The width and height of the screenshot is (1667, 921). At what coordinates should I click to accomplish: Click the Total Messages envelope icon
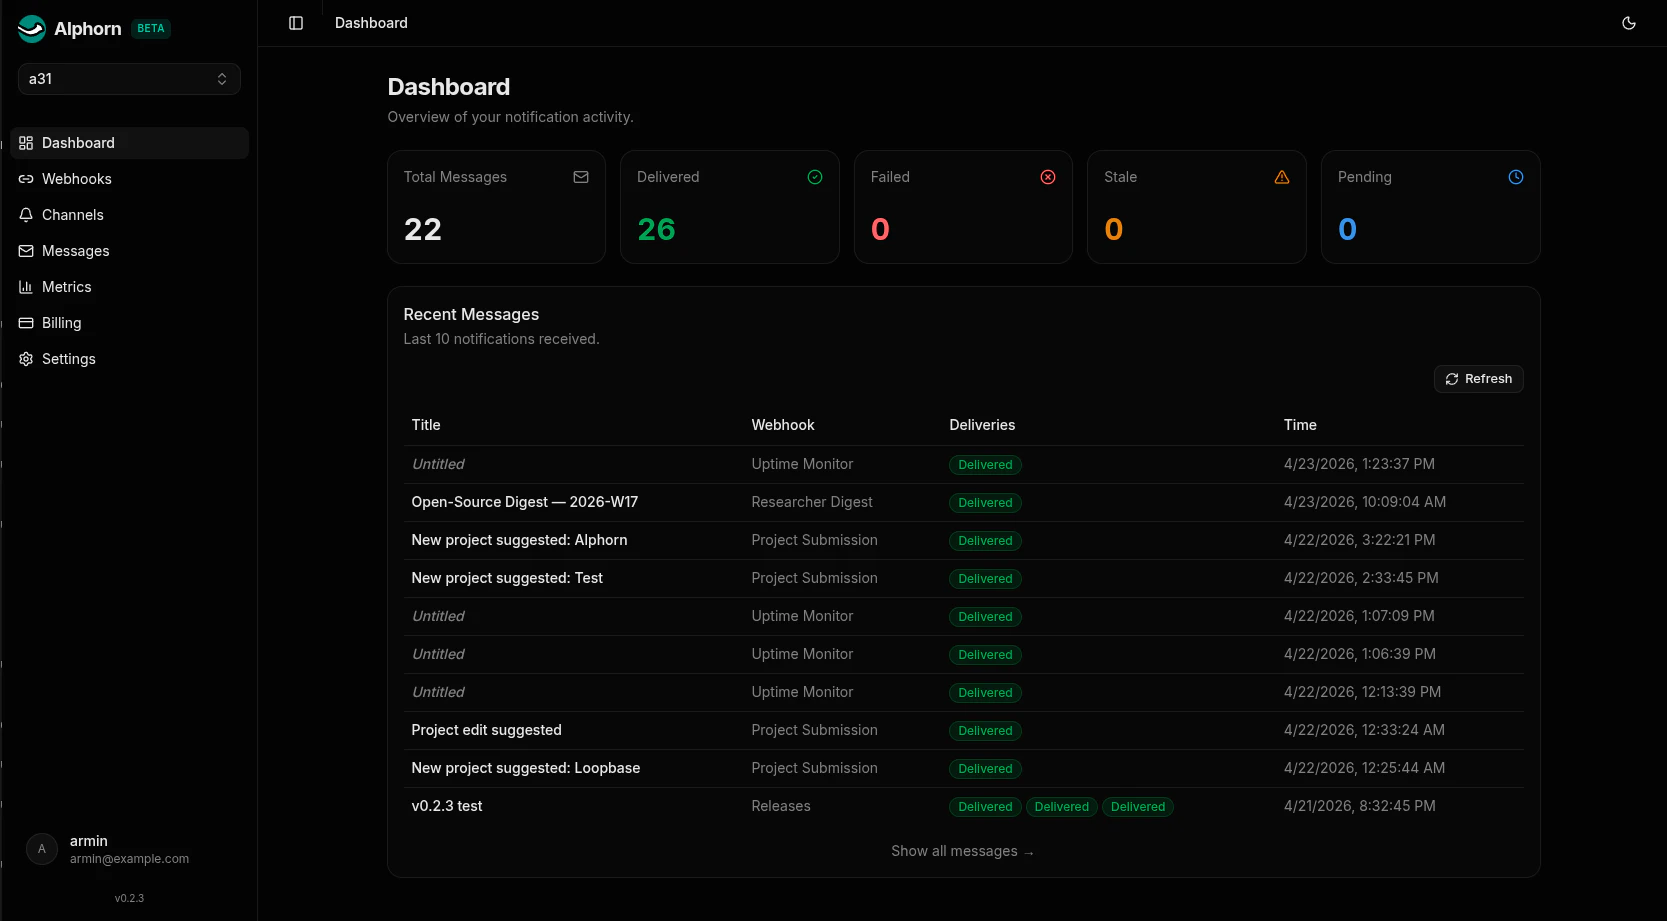pos(581,177)
